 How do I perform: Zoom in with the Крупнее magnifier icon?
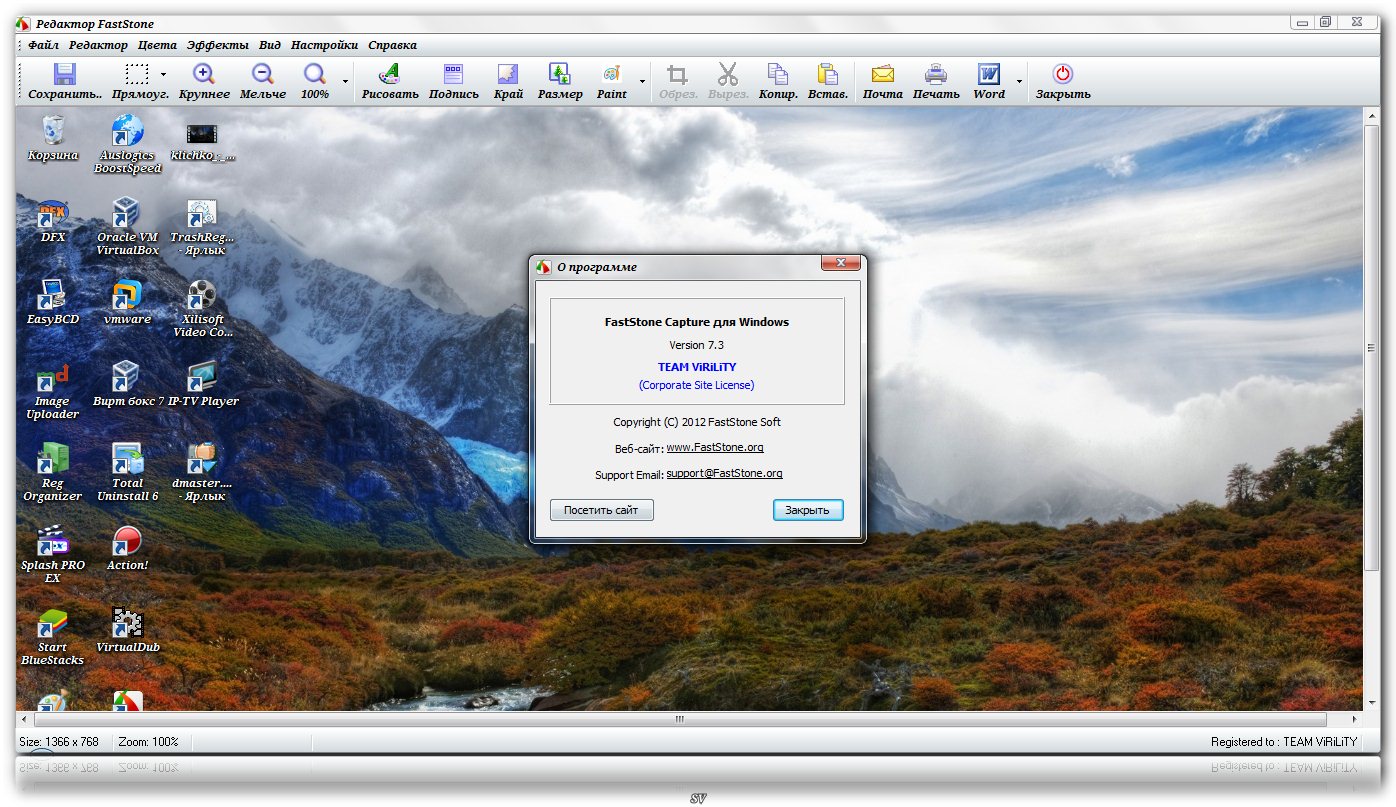click(x=204, y=75)
